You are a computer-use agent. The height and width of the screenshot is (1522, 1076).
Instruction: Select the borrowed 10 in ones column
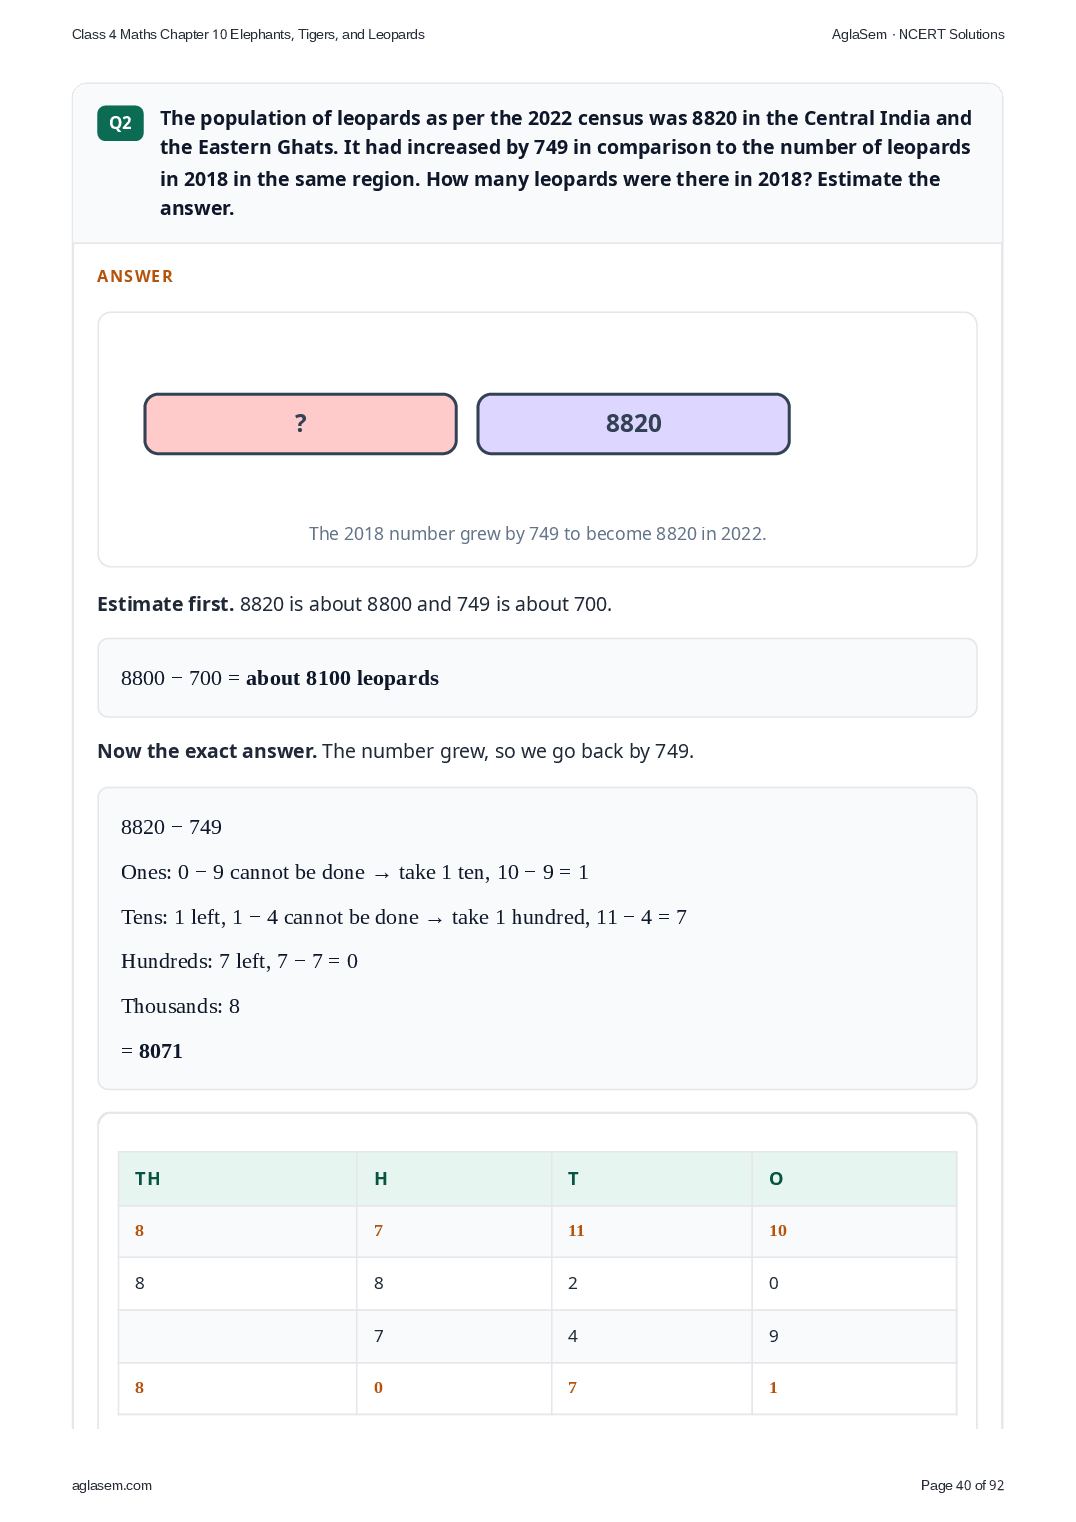778,1231
